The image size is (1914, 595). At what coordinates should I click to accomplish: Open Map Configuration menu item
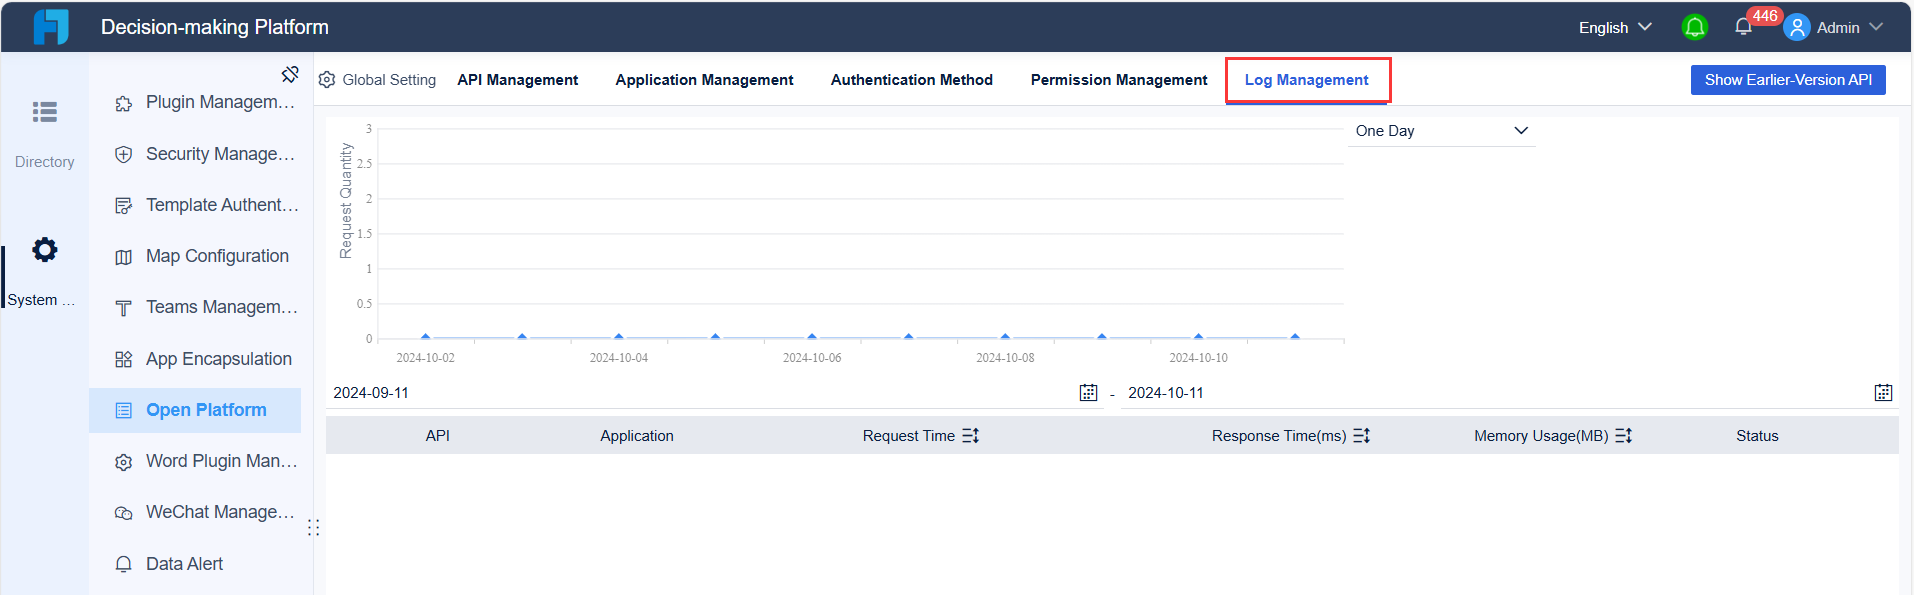click(195, 256)
